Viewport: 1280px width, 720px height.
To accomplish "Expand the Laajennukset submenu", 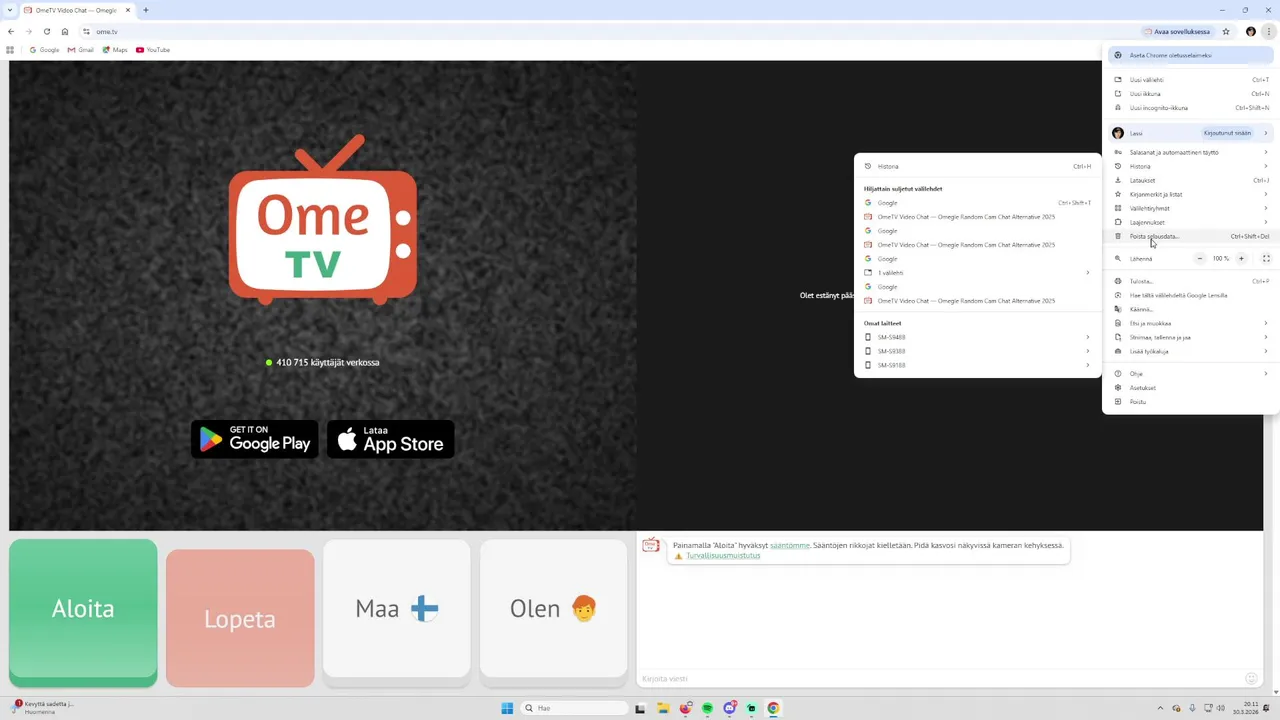I will pyautogui.click(x=1190, y=222).
